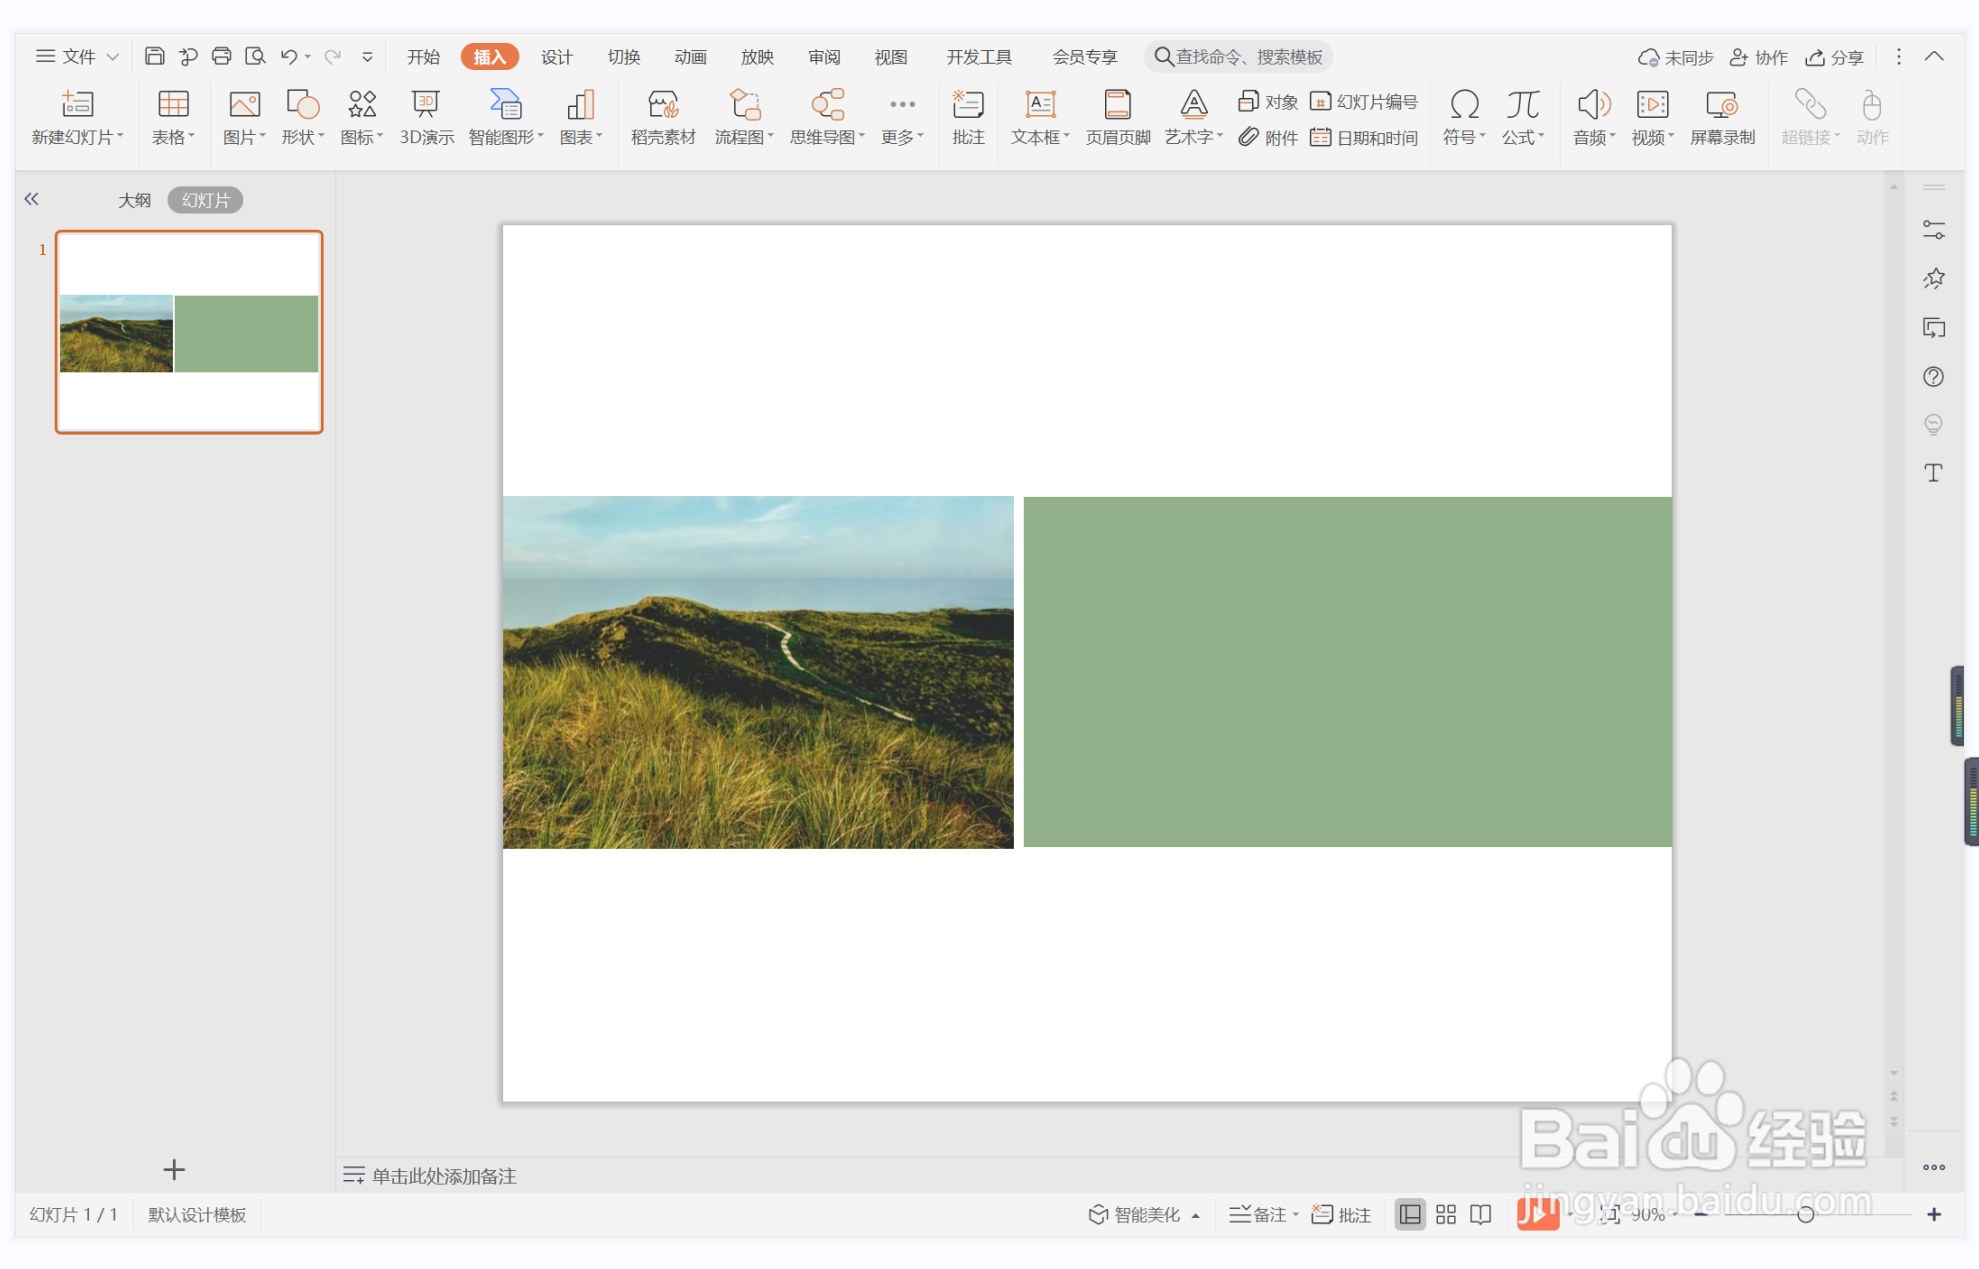Open the 文件 file menu
This screenshot has width=1979, height=1269.
pos(76,56)
